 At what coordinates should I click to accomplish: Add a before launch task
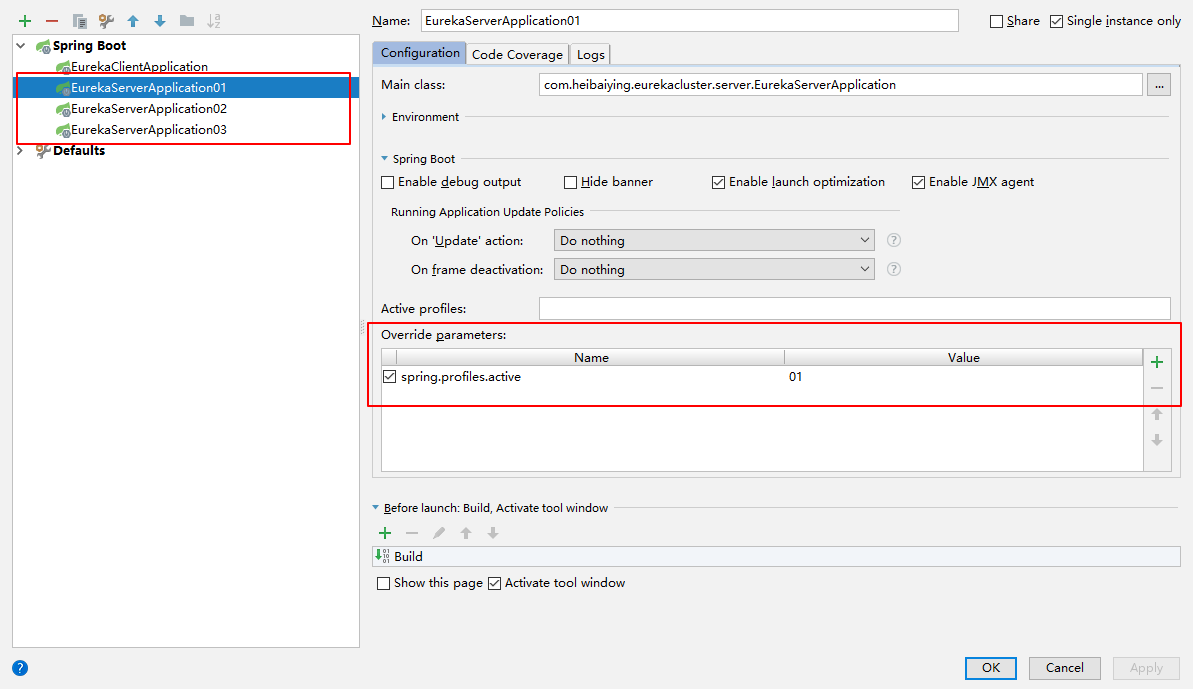[385, 533]
